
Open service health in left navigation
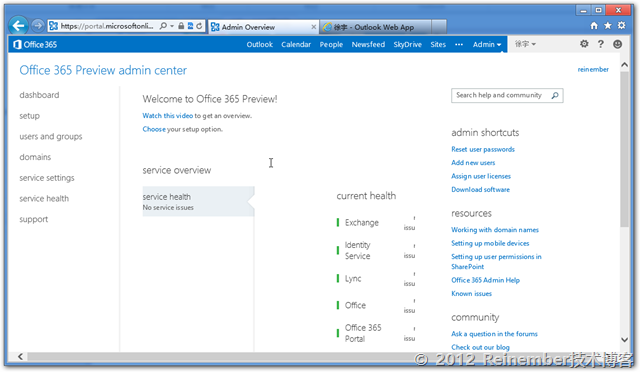point(44,199)
